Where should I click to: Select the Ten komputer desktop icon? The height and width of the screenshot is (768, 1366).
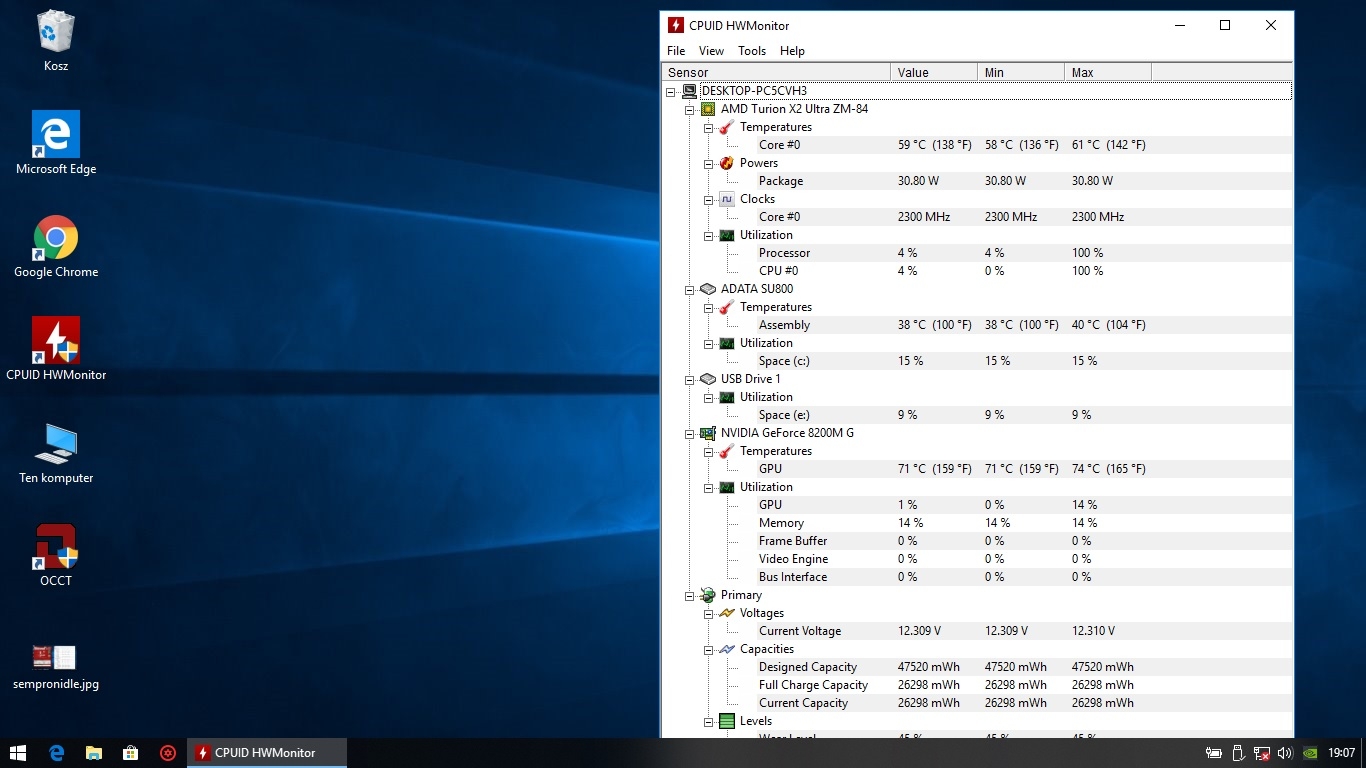pyautogui.click(x=56, y=452)
